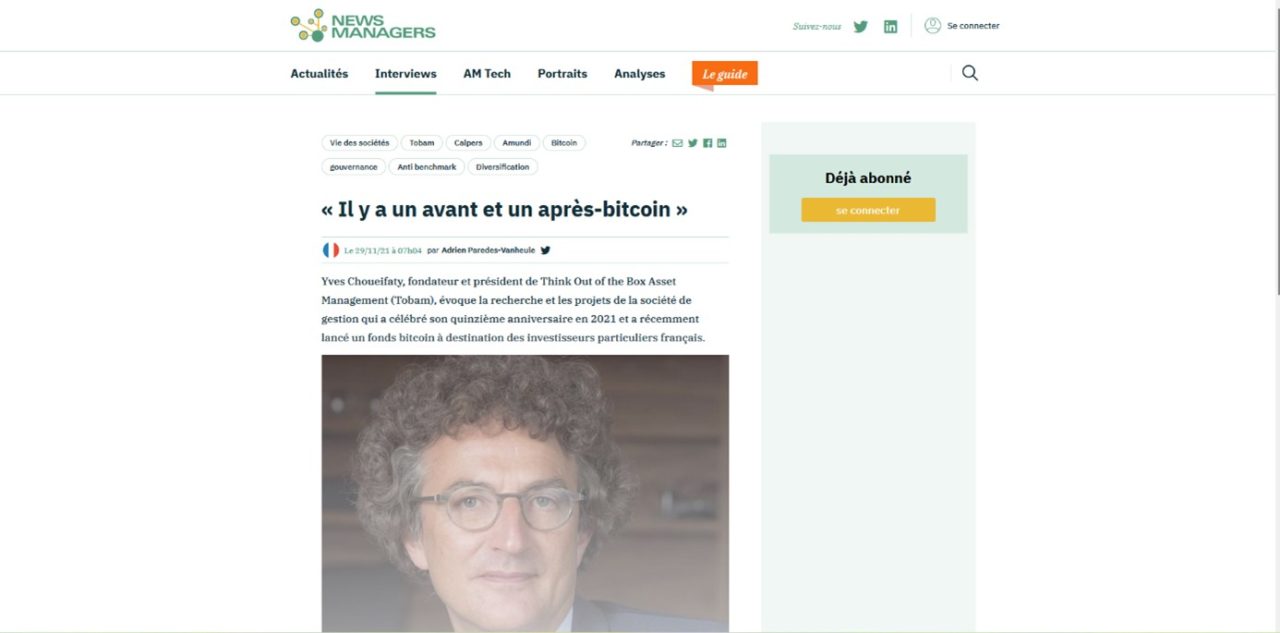The width and height of the screenshot is (1280, 633).
Task: Select the Tobam tag
Action: pos(422,143)
